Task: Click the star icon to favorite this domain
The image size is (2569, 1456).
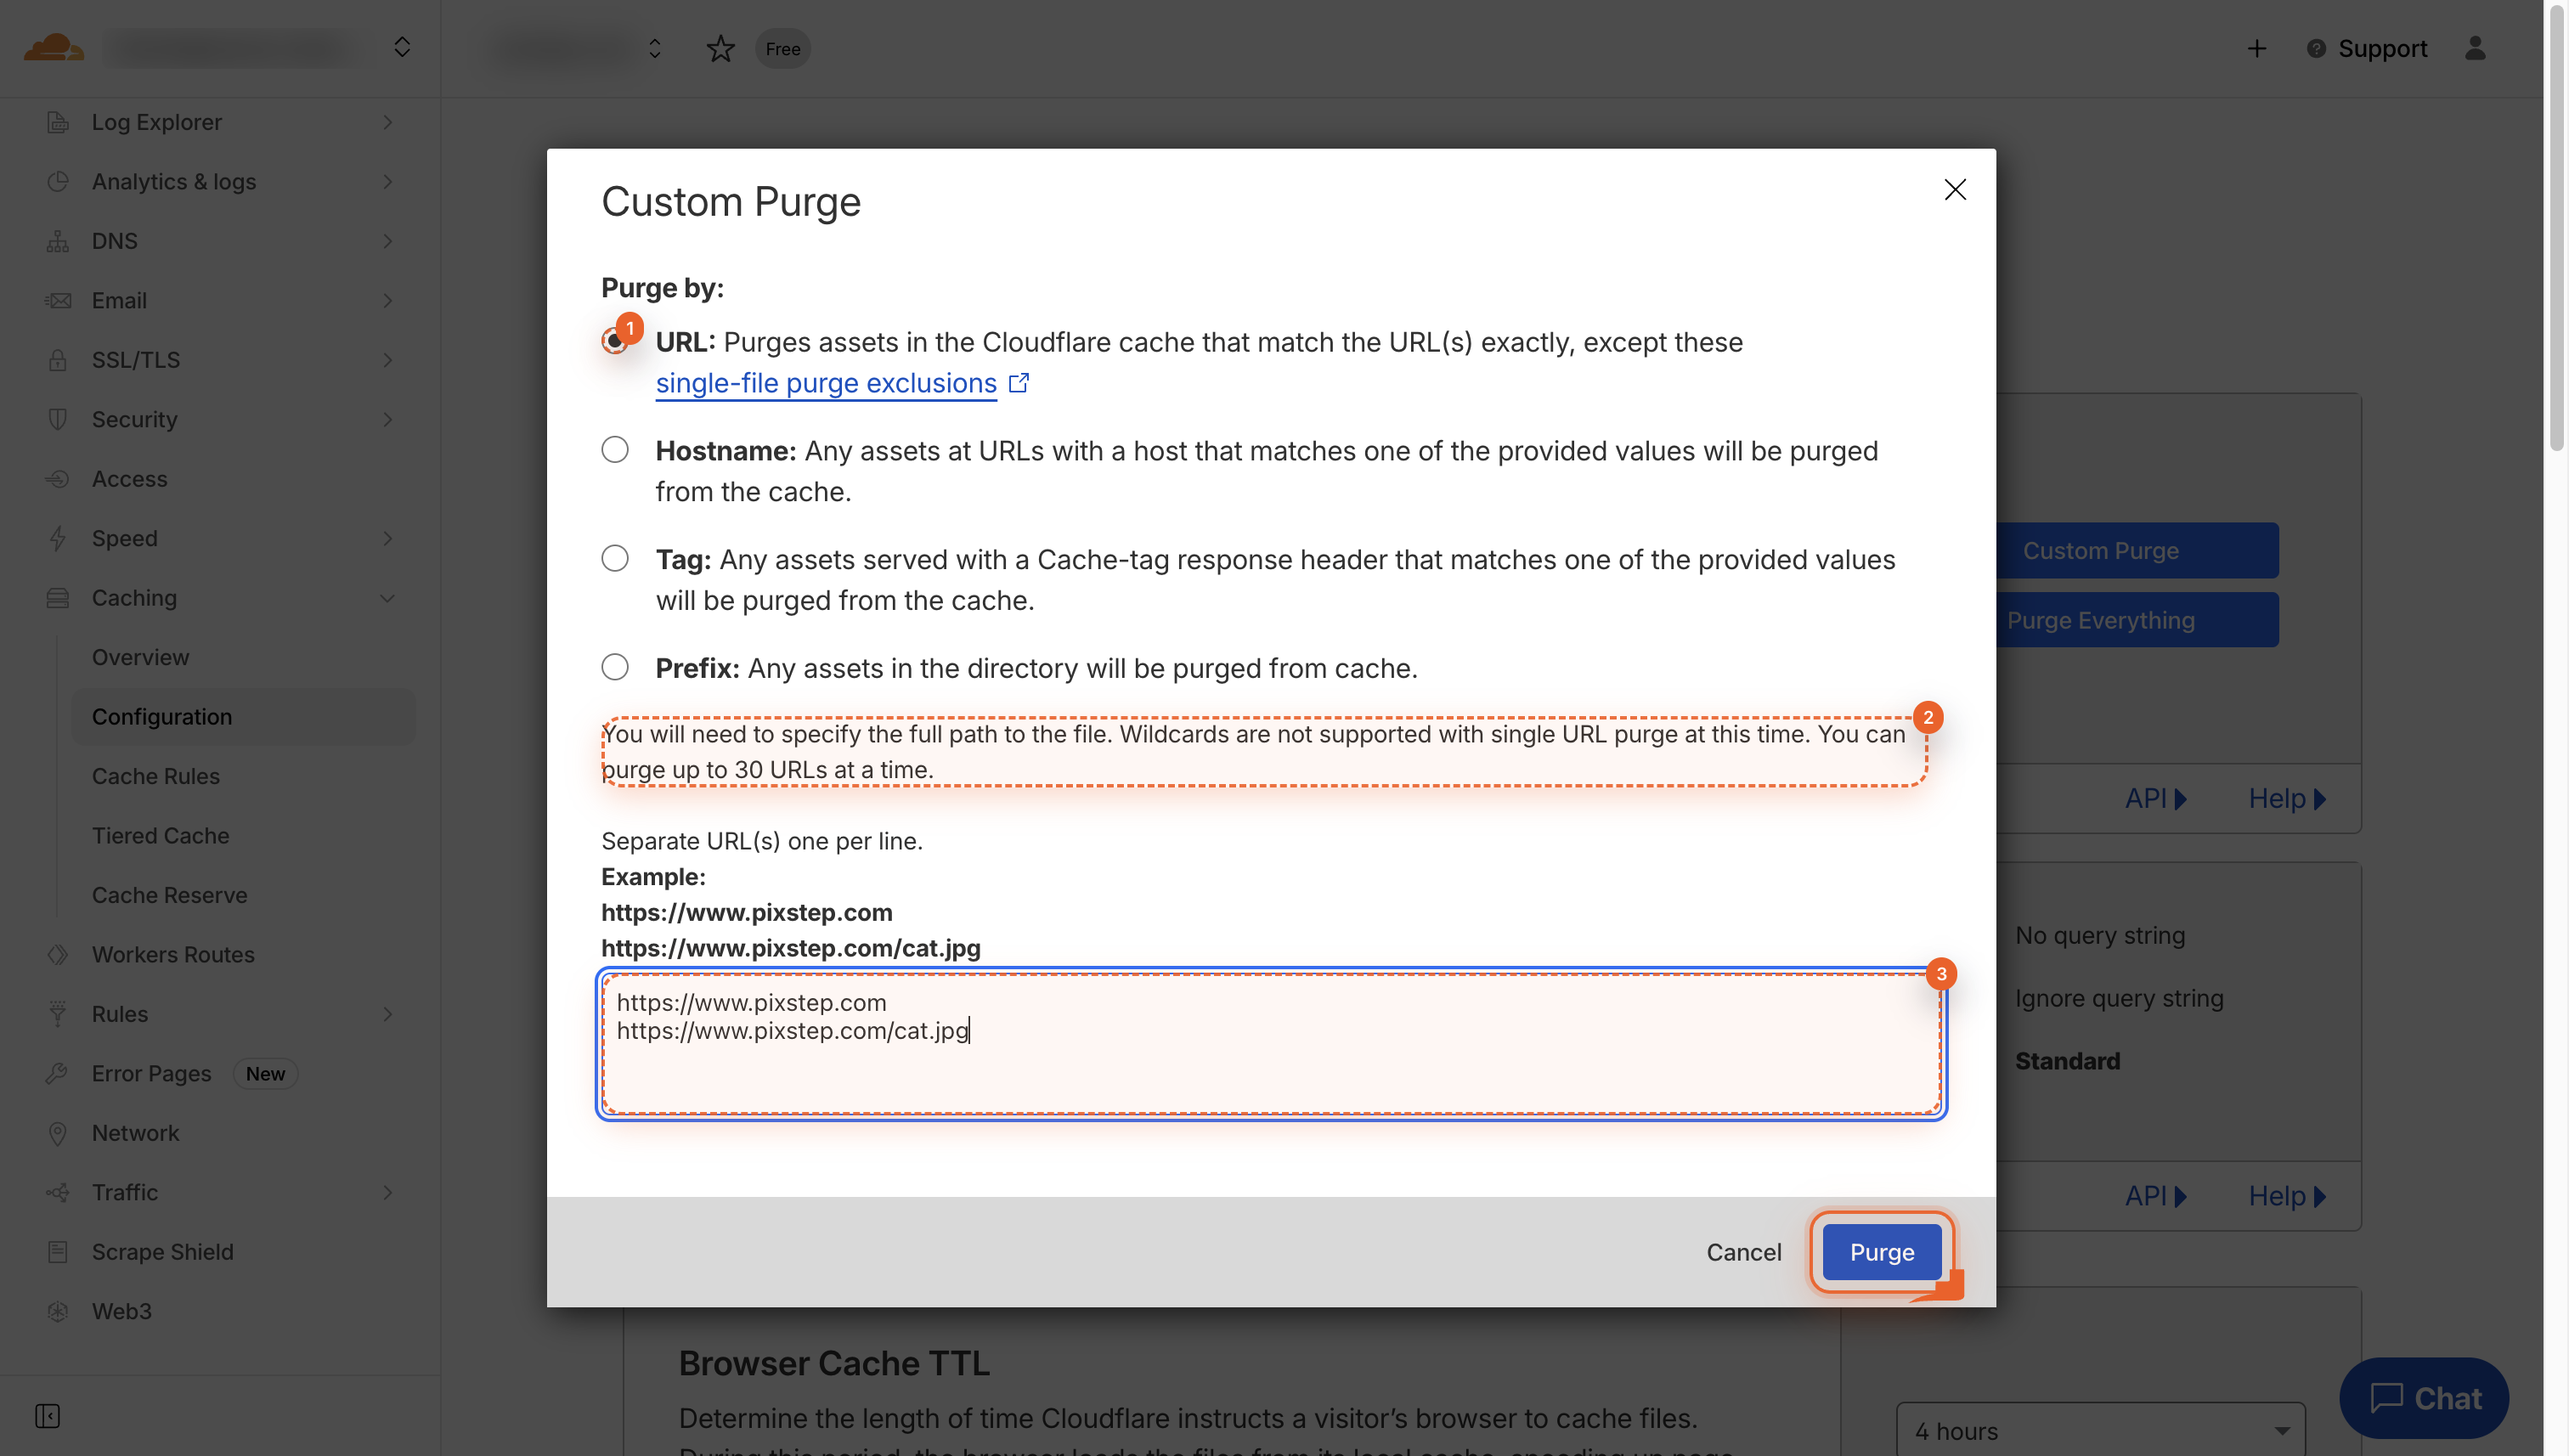Action: pyautogui.click(x=720, y=48)
